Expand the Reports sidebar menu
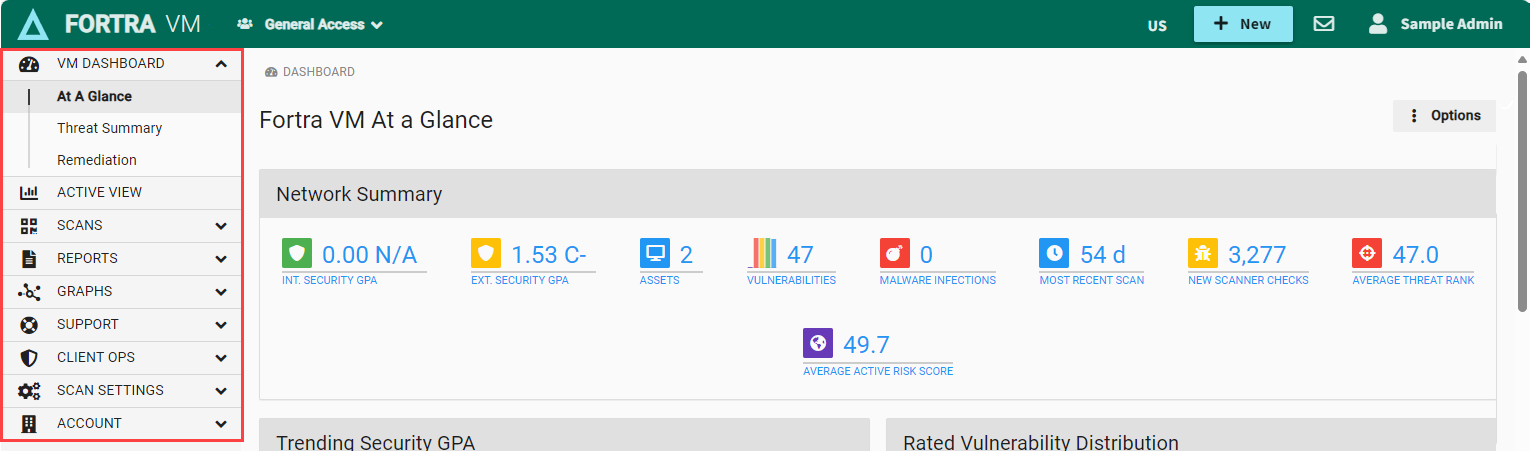Image resolution: width=1530 pixels, height=451 pixels. coord(221,259)
